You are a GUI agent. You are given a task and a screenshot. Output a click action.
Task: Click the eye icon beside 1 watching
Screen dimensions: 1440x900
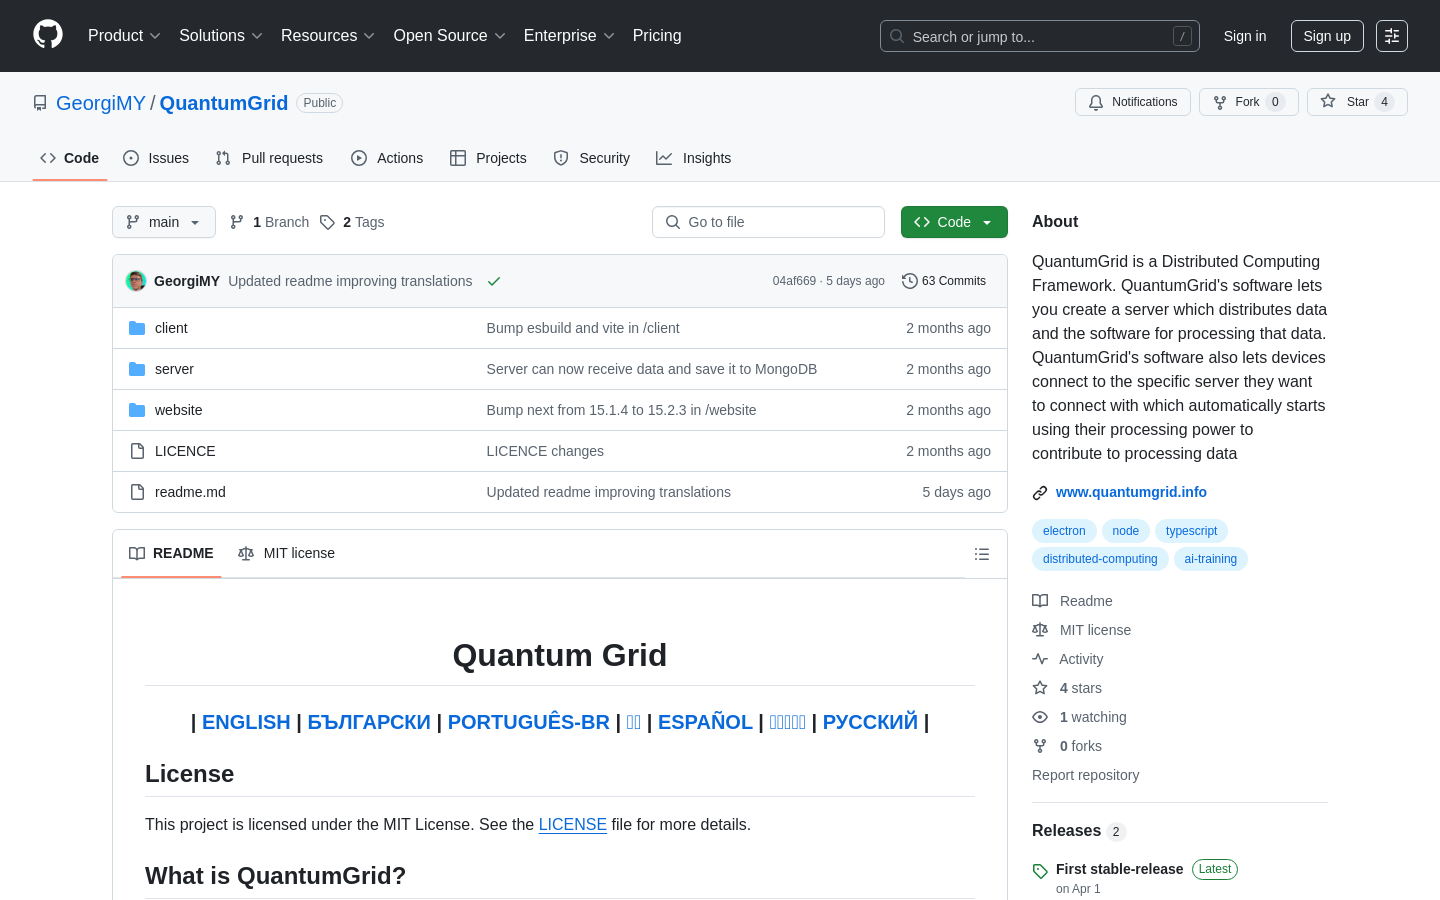pos(1040,717)
